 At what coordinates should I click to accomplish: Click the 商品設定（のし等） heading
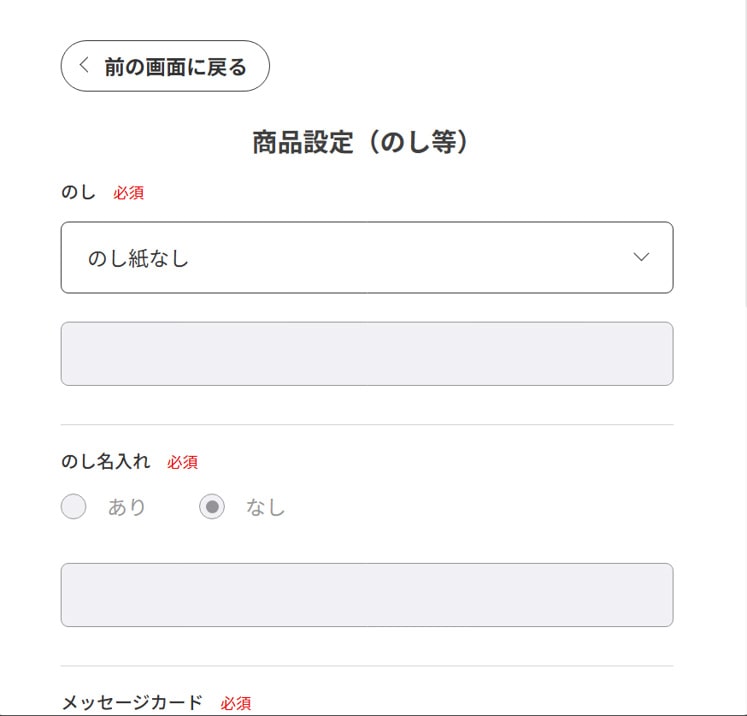pos(361,143)
